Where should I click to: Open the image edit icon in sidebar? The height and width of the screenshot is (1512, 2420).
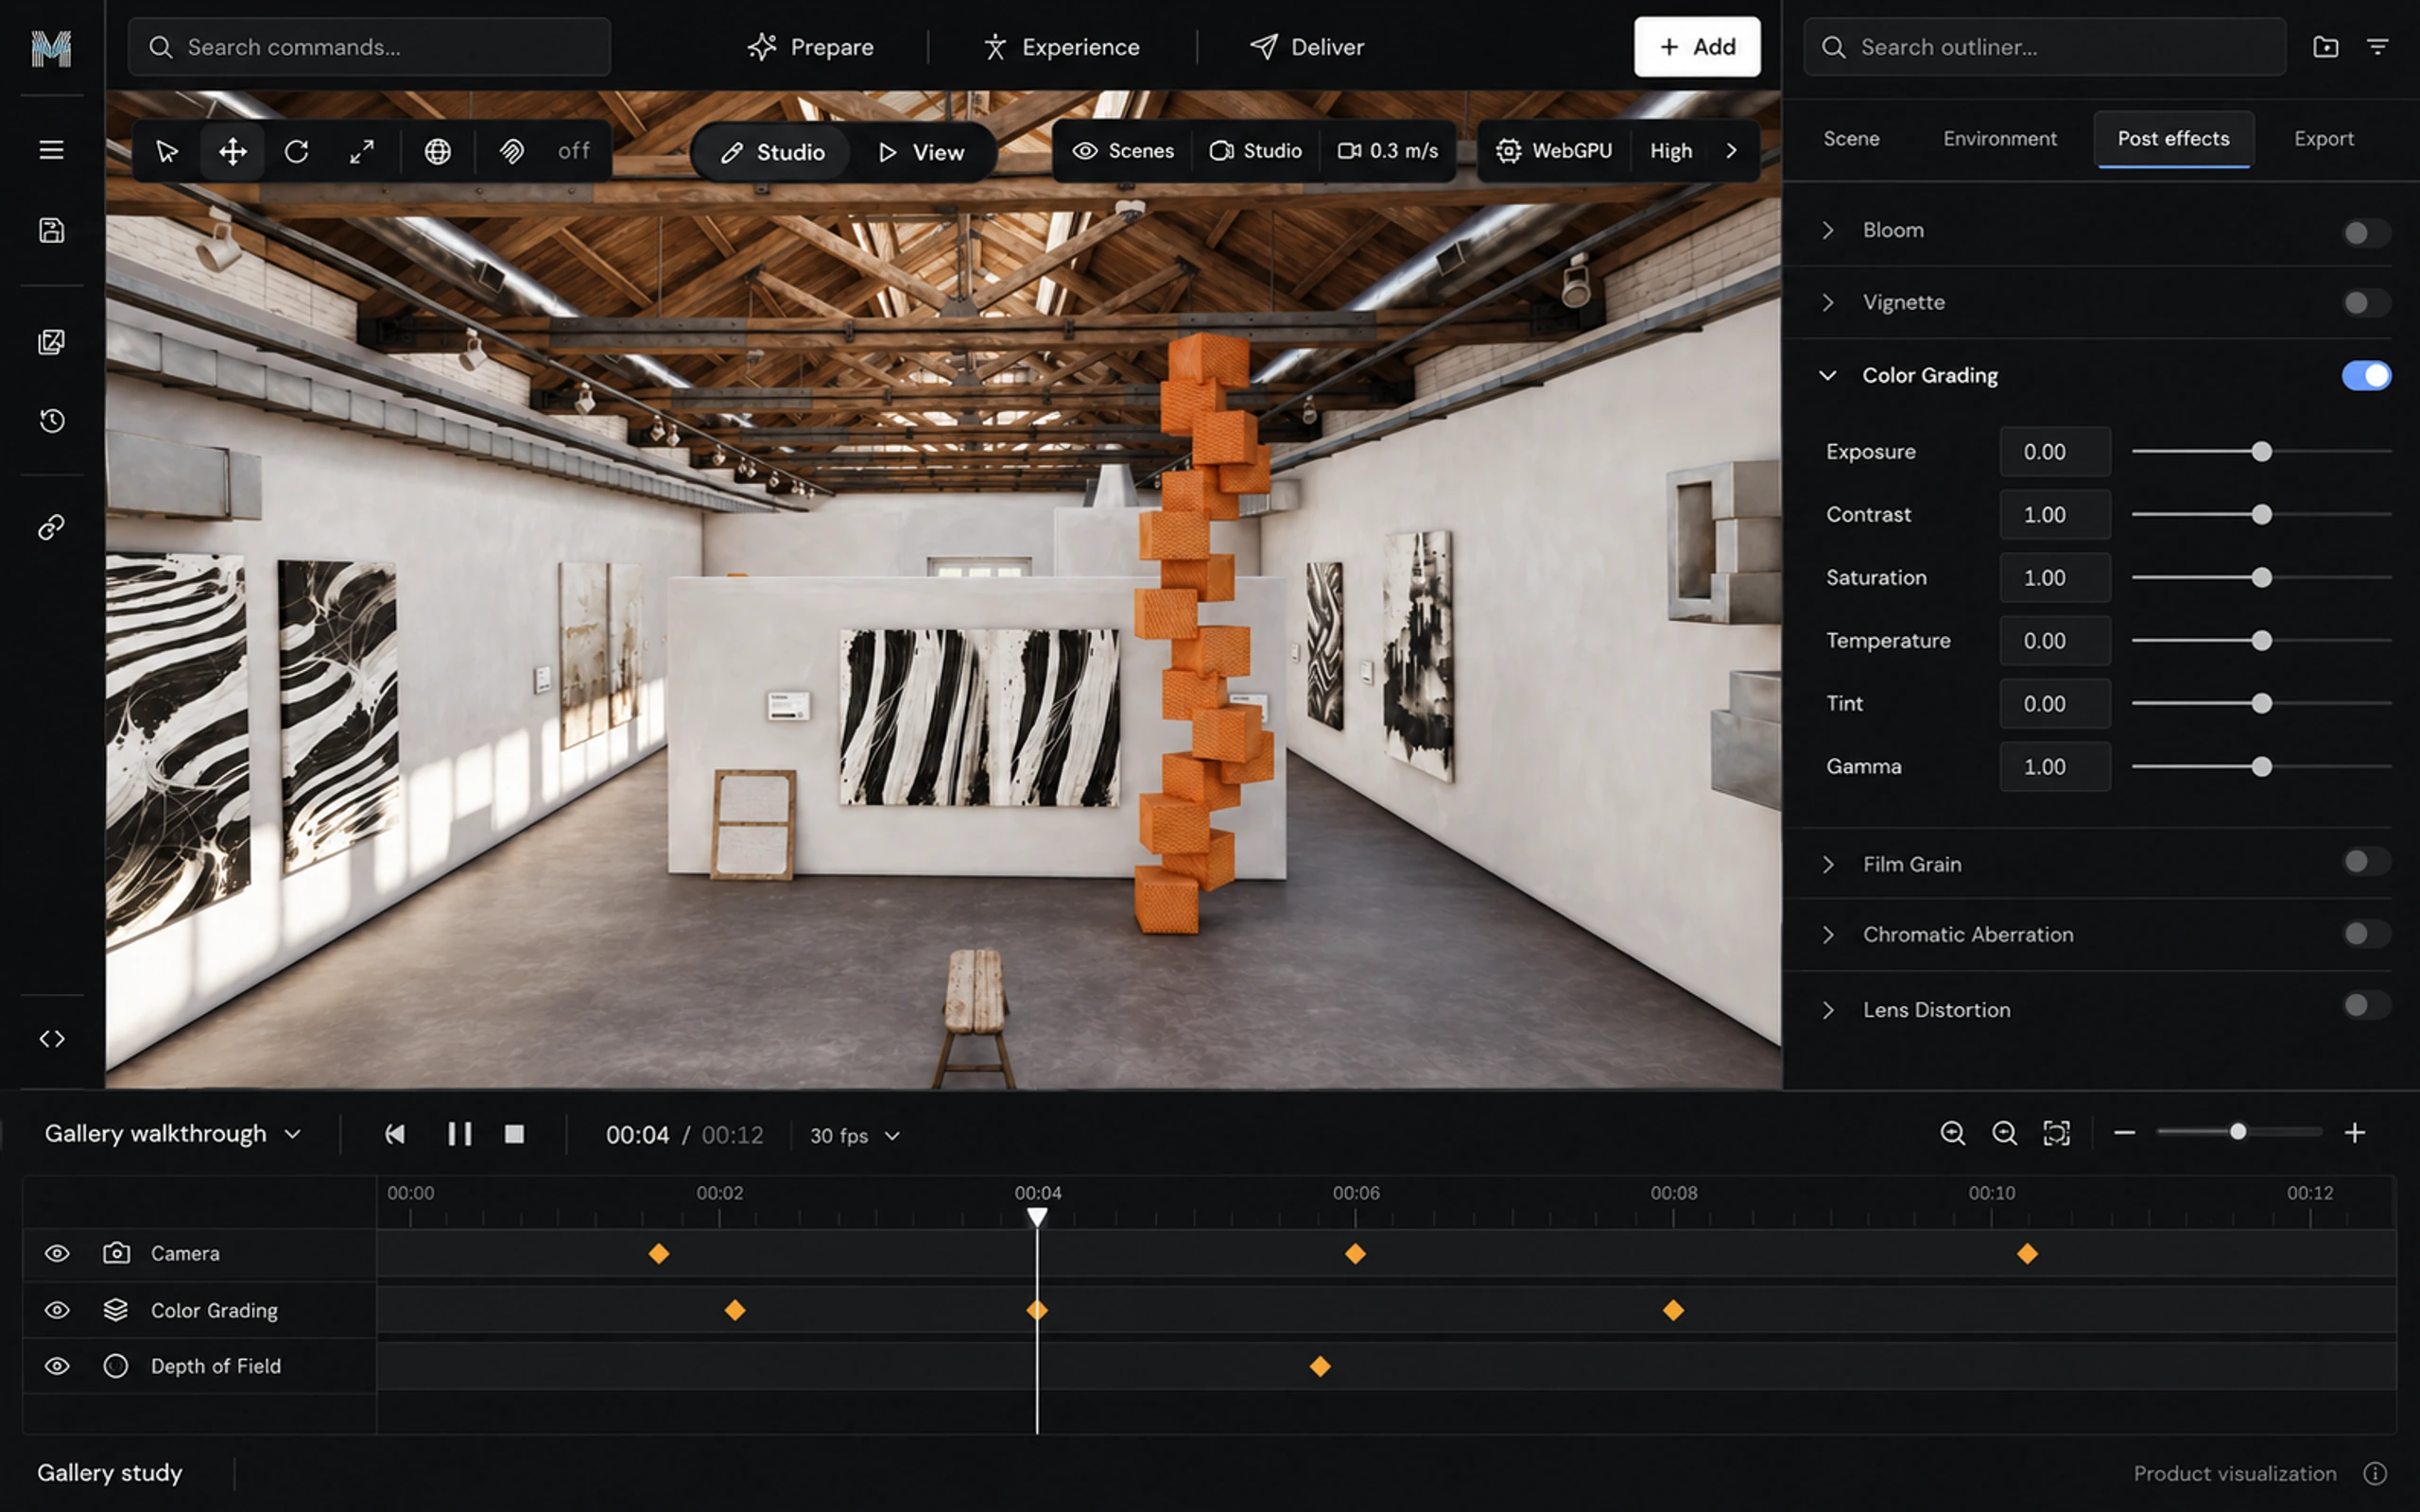point(51,342)
